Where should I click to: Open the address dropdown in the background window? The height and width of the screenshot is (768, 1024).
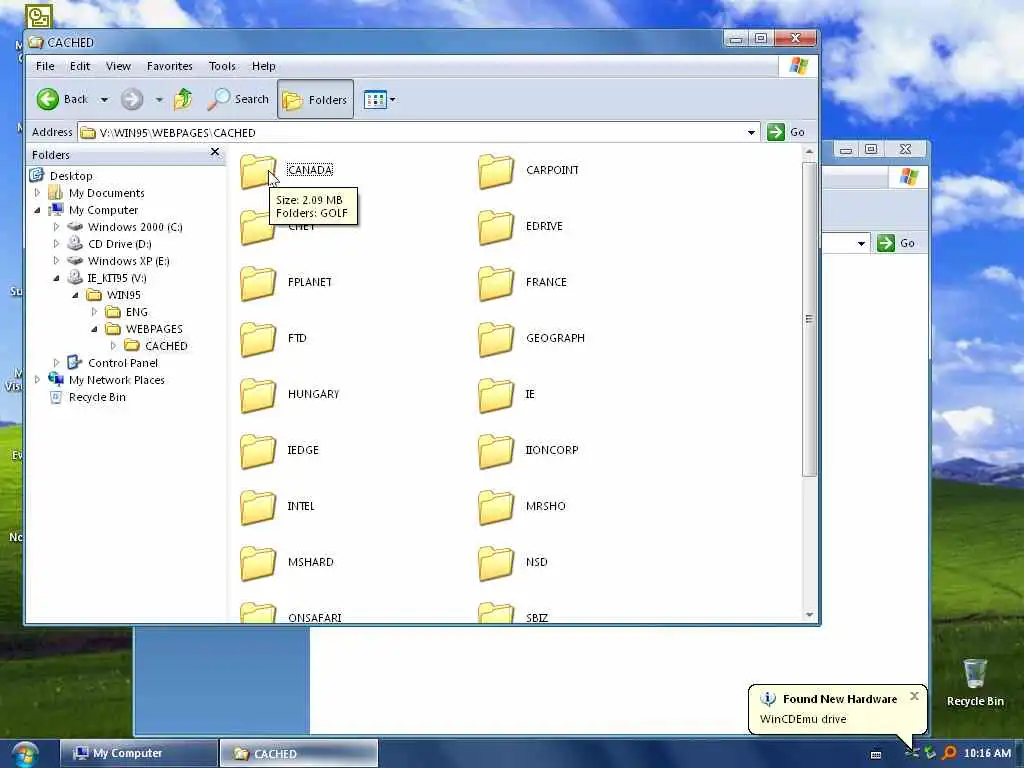861,244
